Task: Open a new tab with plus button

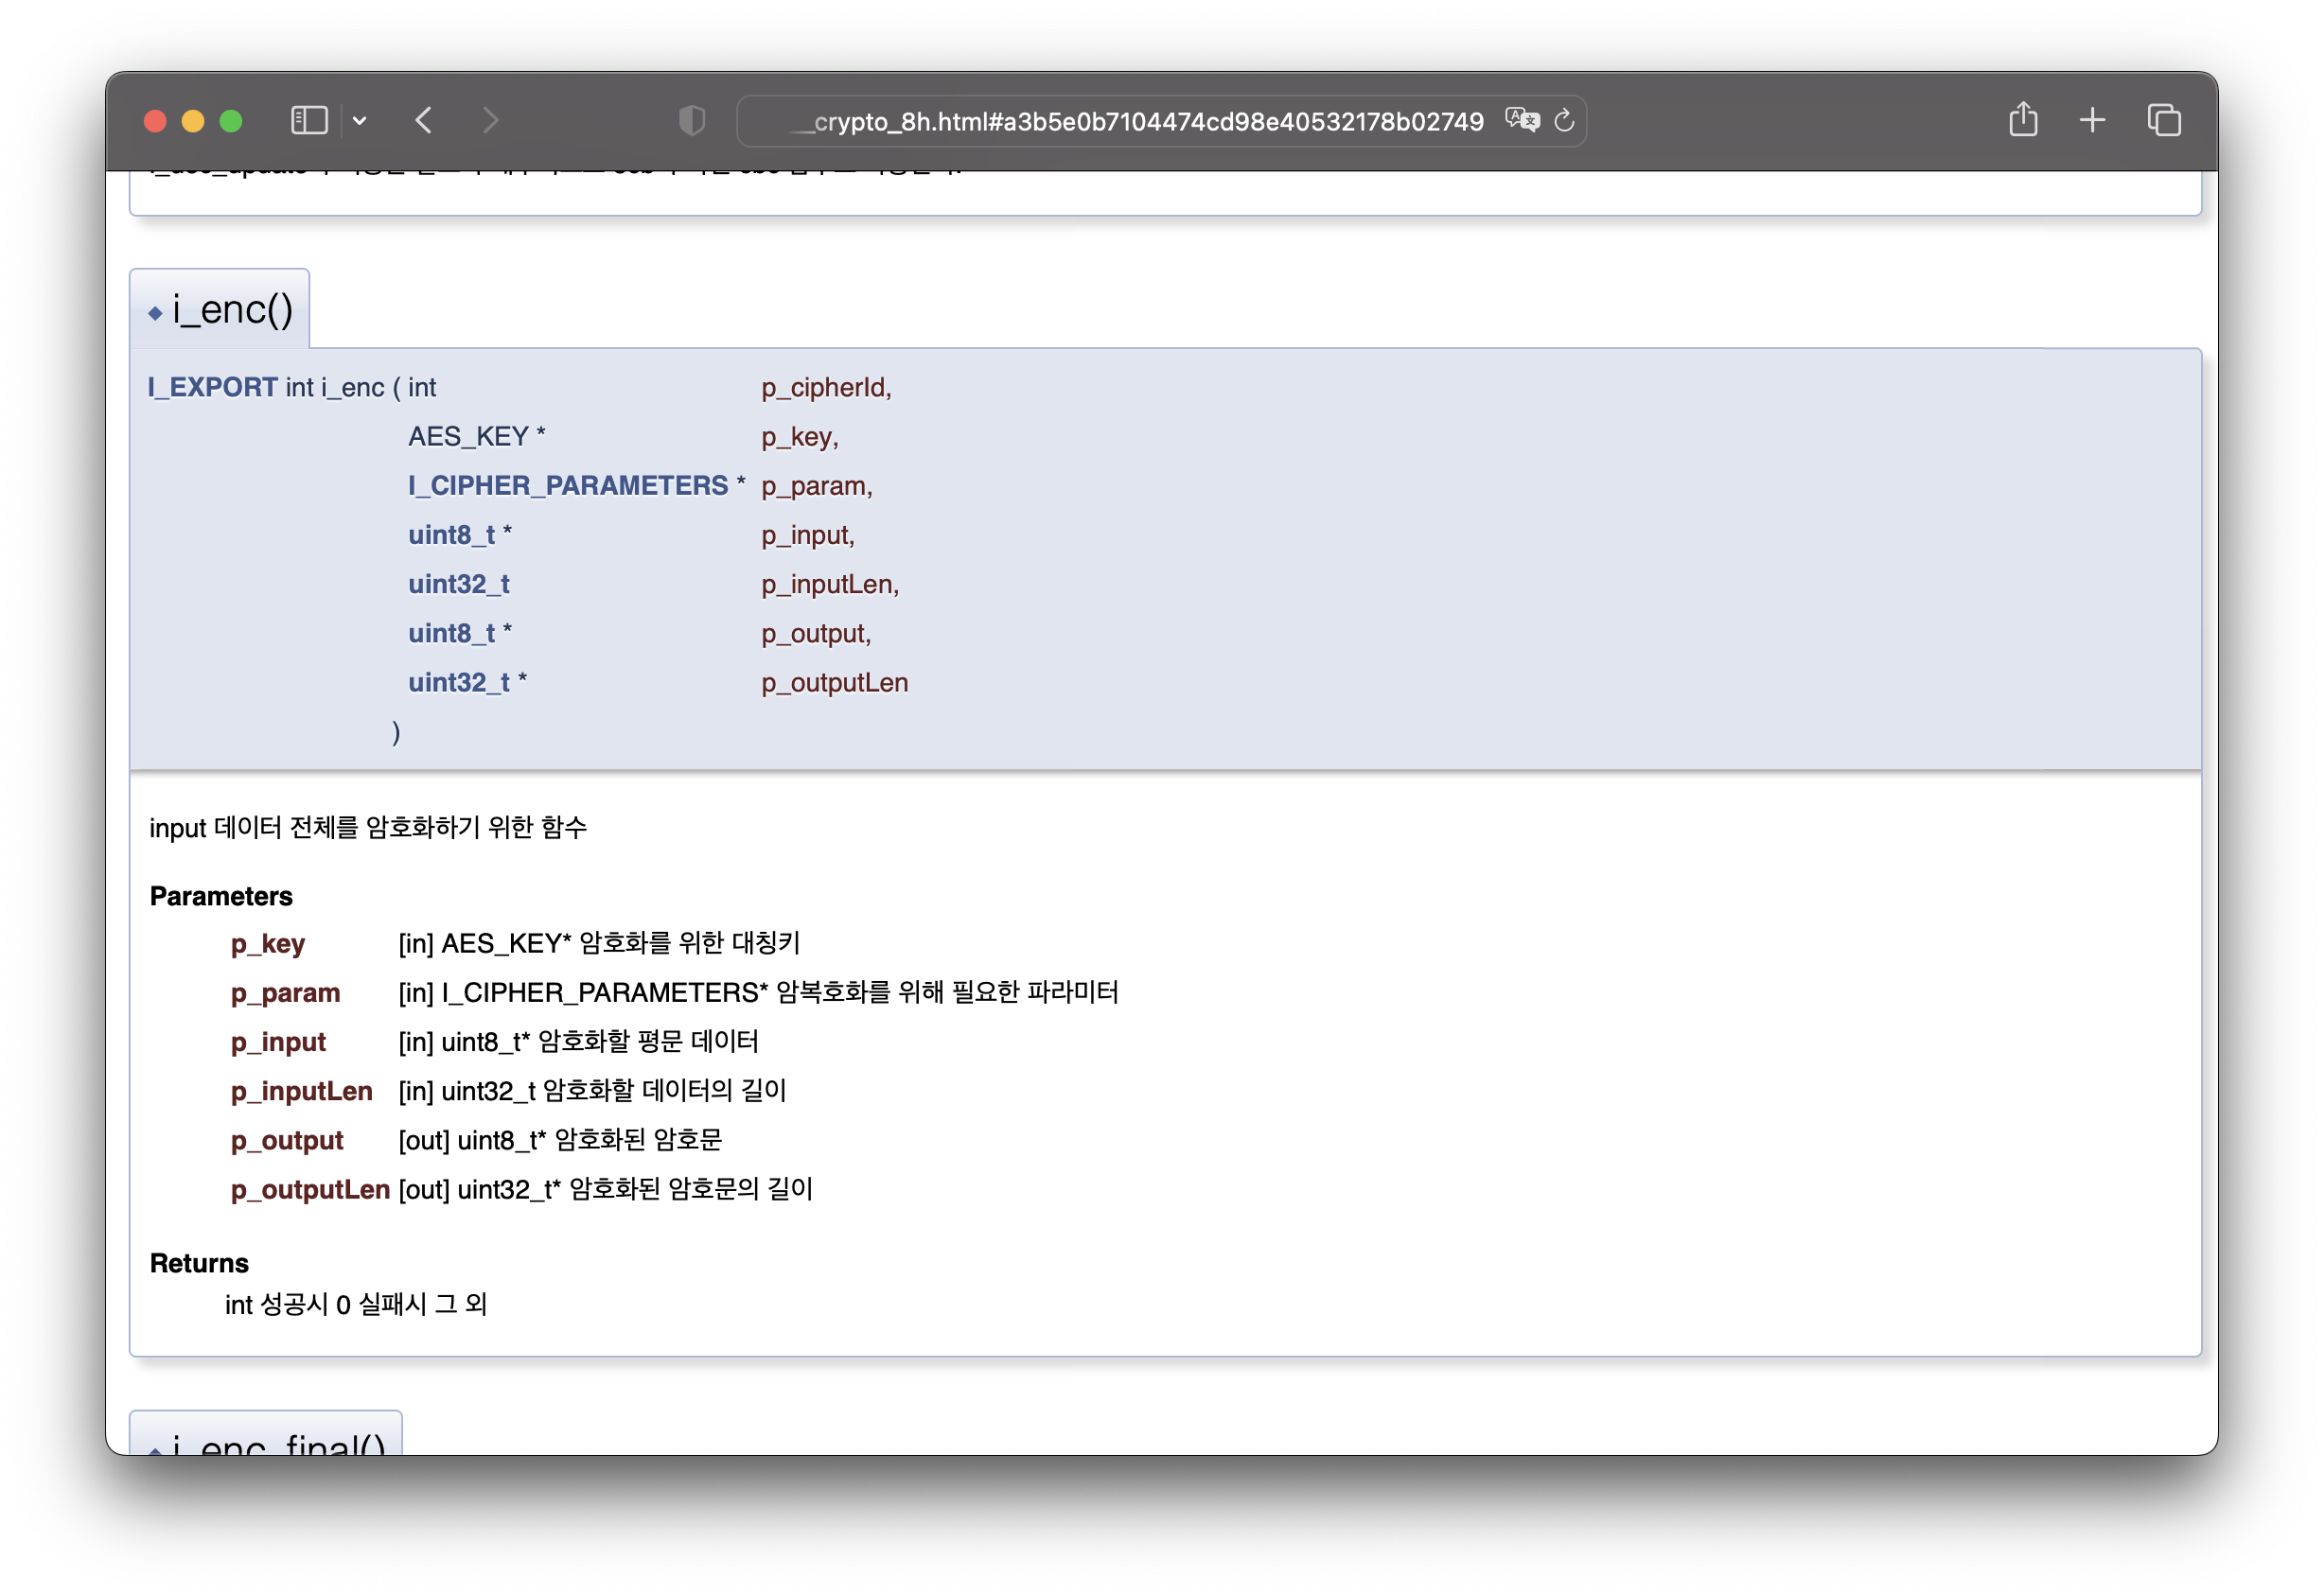Action: tap(2092, 121)
